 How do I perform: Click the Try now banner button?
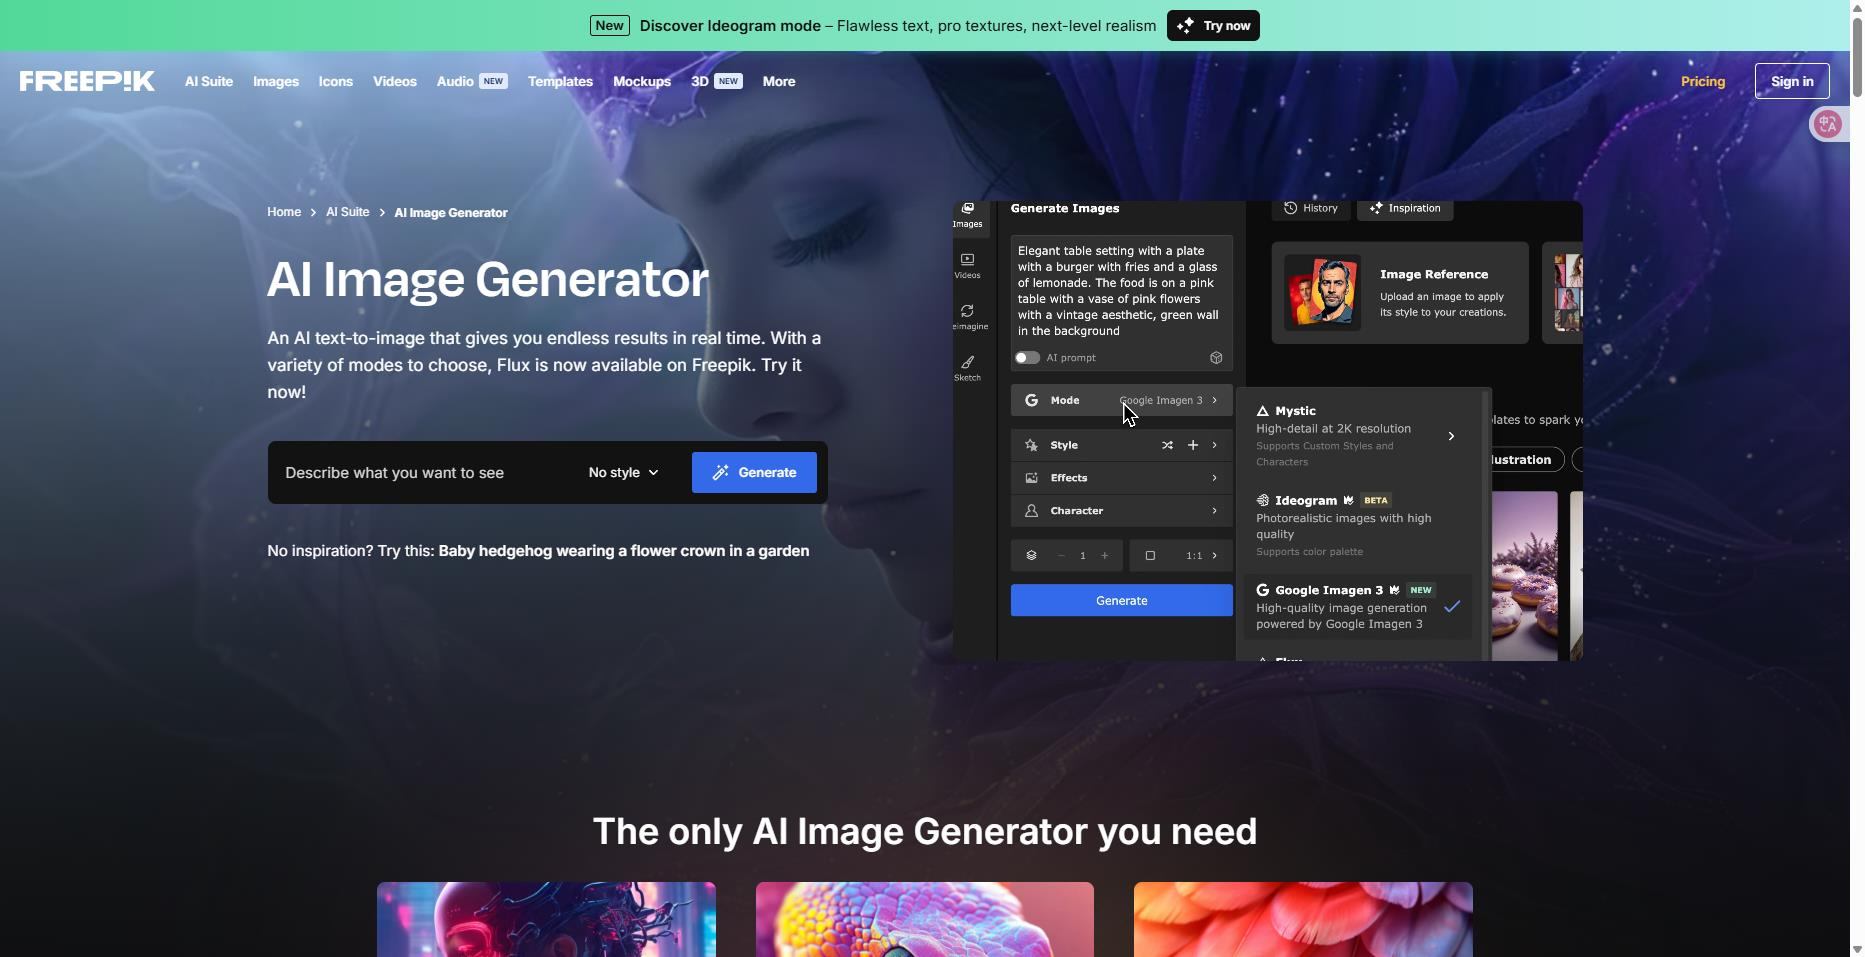click(x=1213, y=26)
